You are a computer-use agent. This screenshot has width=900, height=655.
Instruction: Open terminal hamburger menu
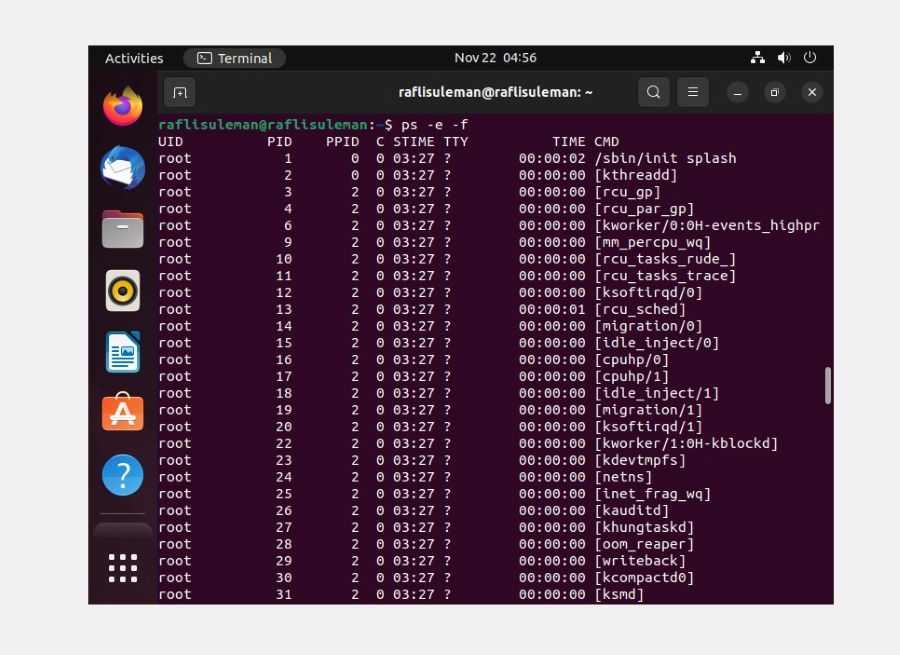(693, 92)
